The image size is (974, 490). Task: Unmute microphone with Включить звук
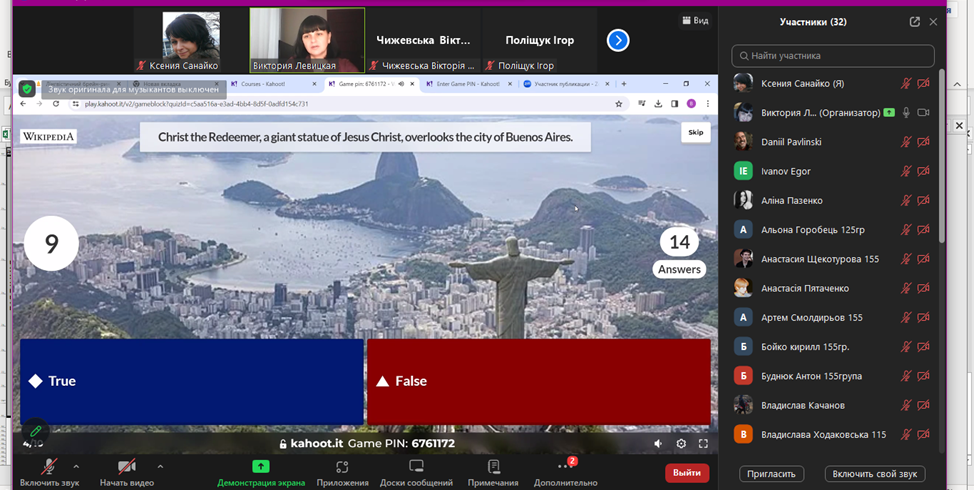tap(48, 467)
